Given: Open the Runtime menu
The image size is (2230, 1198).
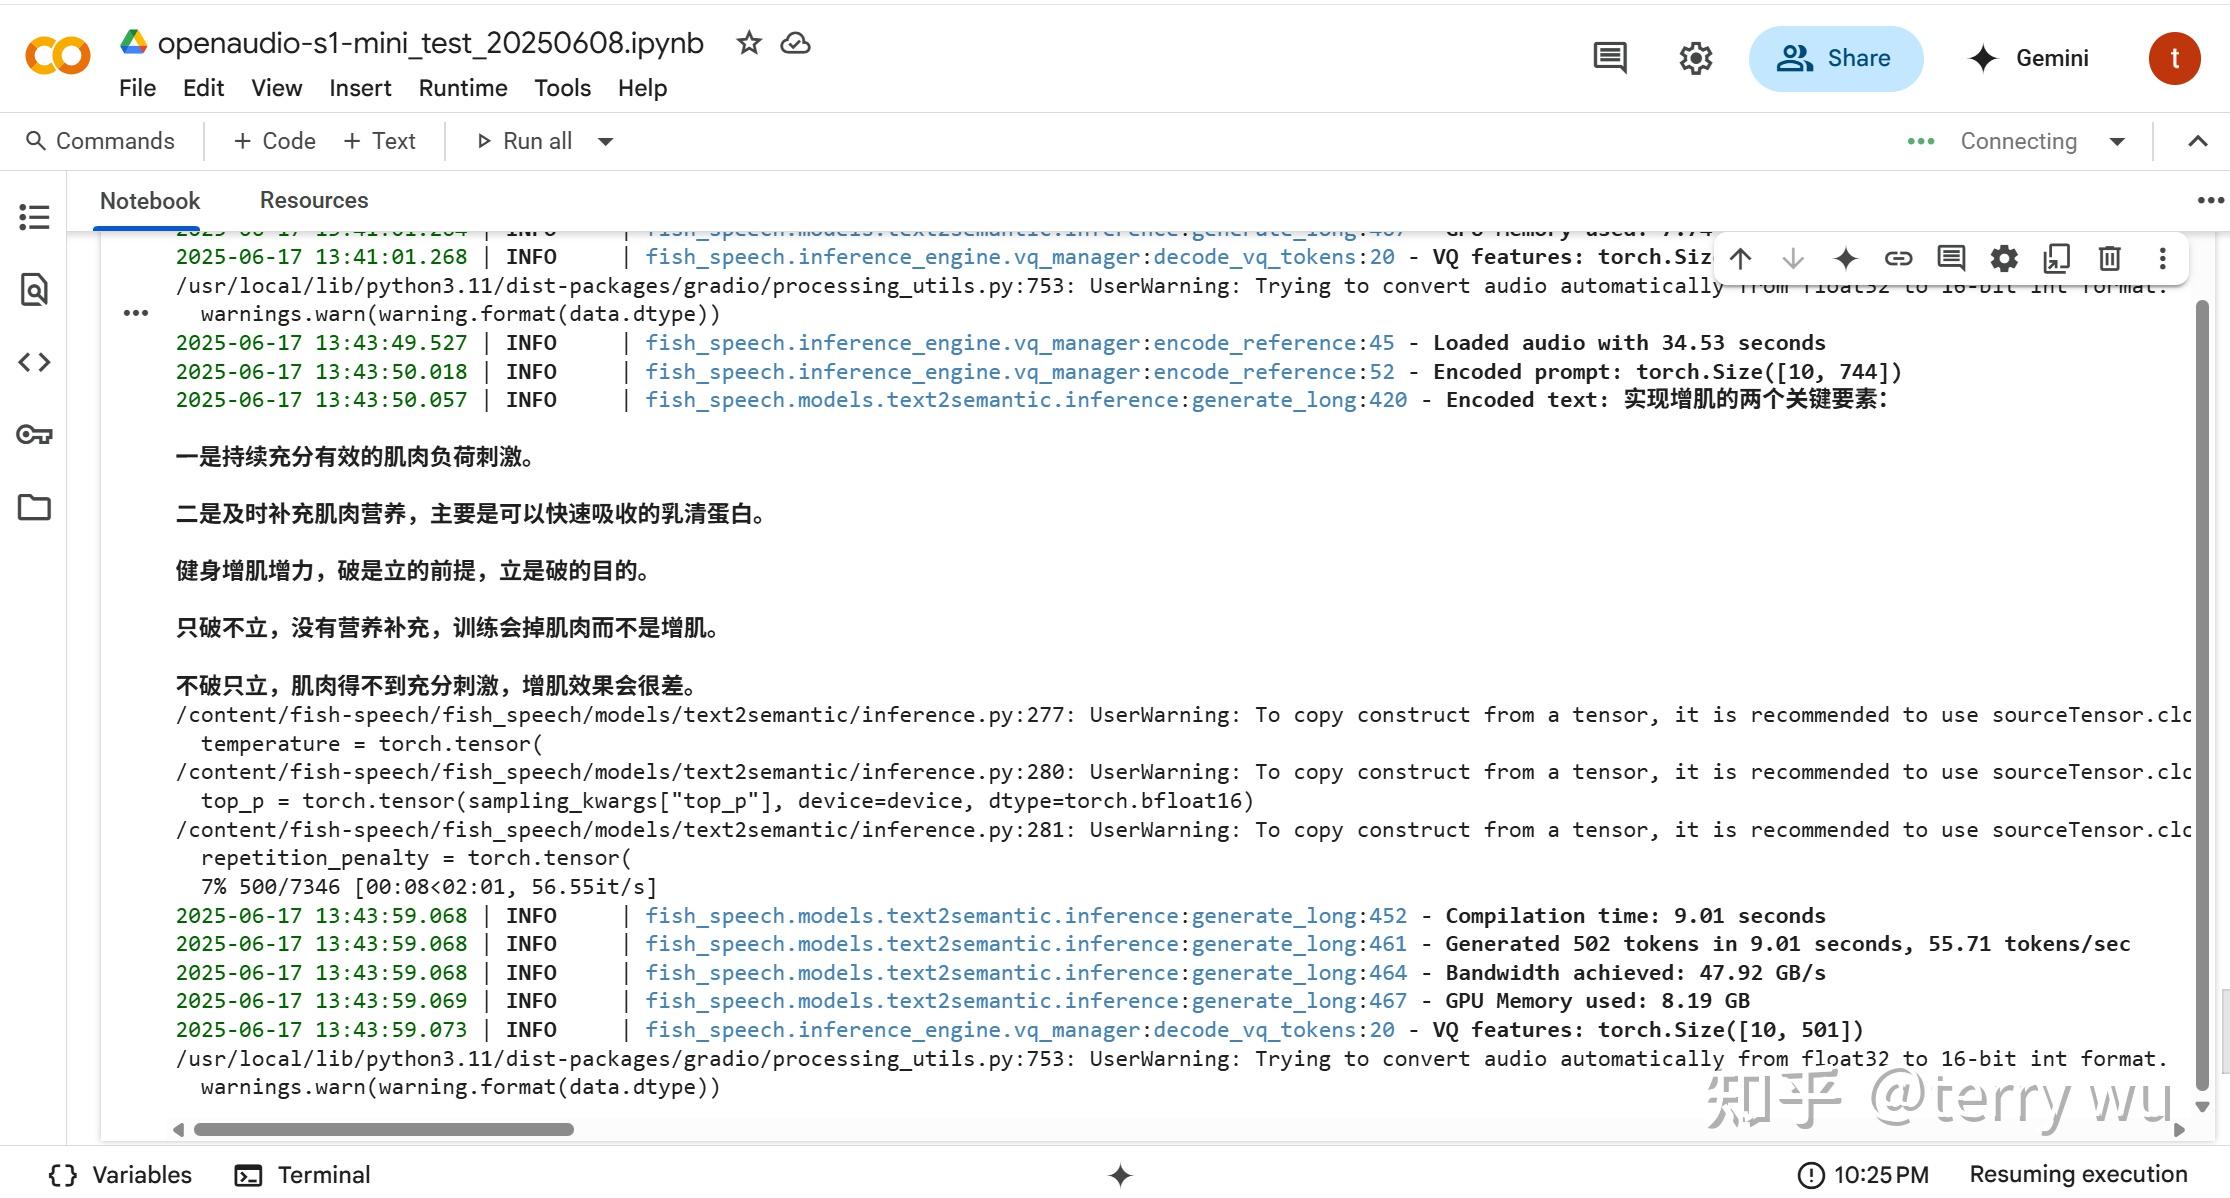Looking at the screenshot, I should tap(462, 88).
